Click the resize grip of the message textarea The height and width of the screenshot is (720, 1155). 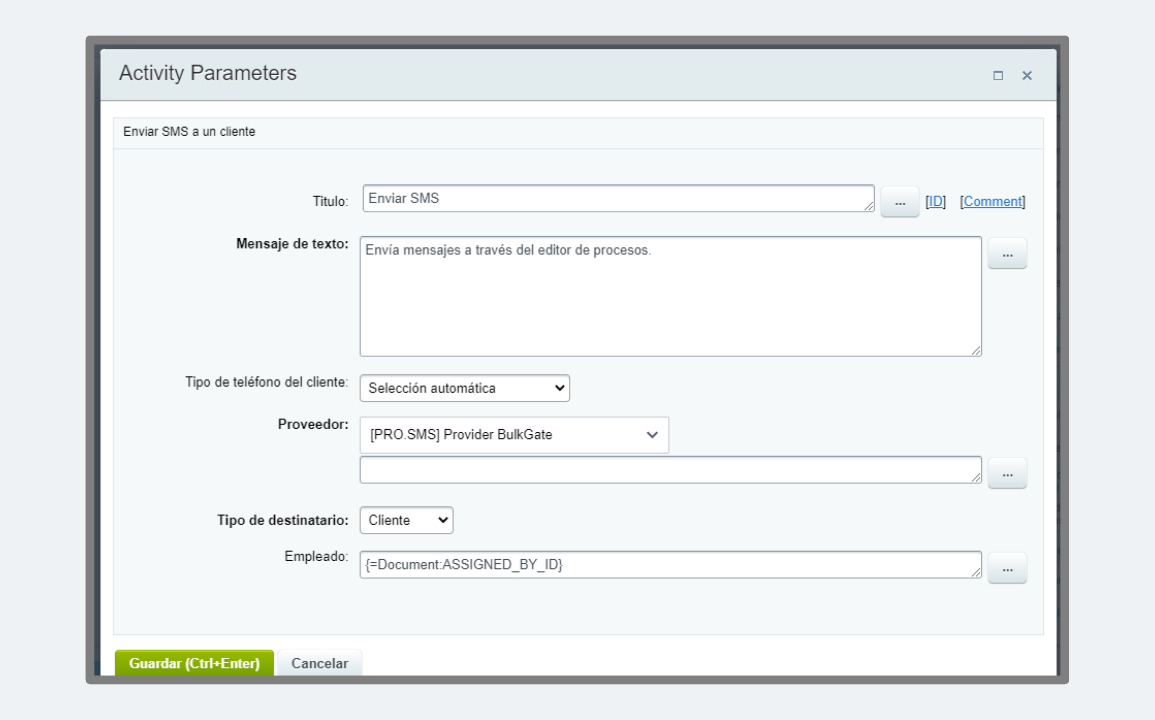click(975, 350)
